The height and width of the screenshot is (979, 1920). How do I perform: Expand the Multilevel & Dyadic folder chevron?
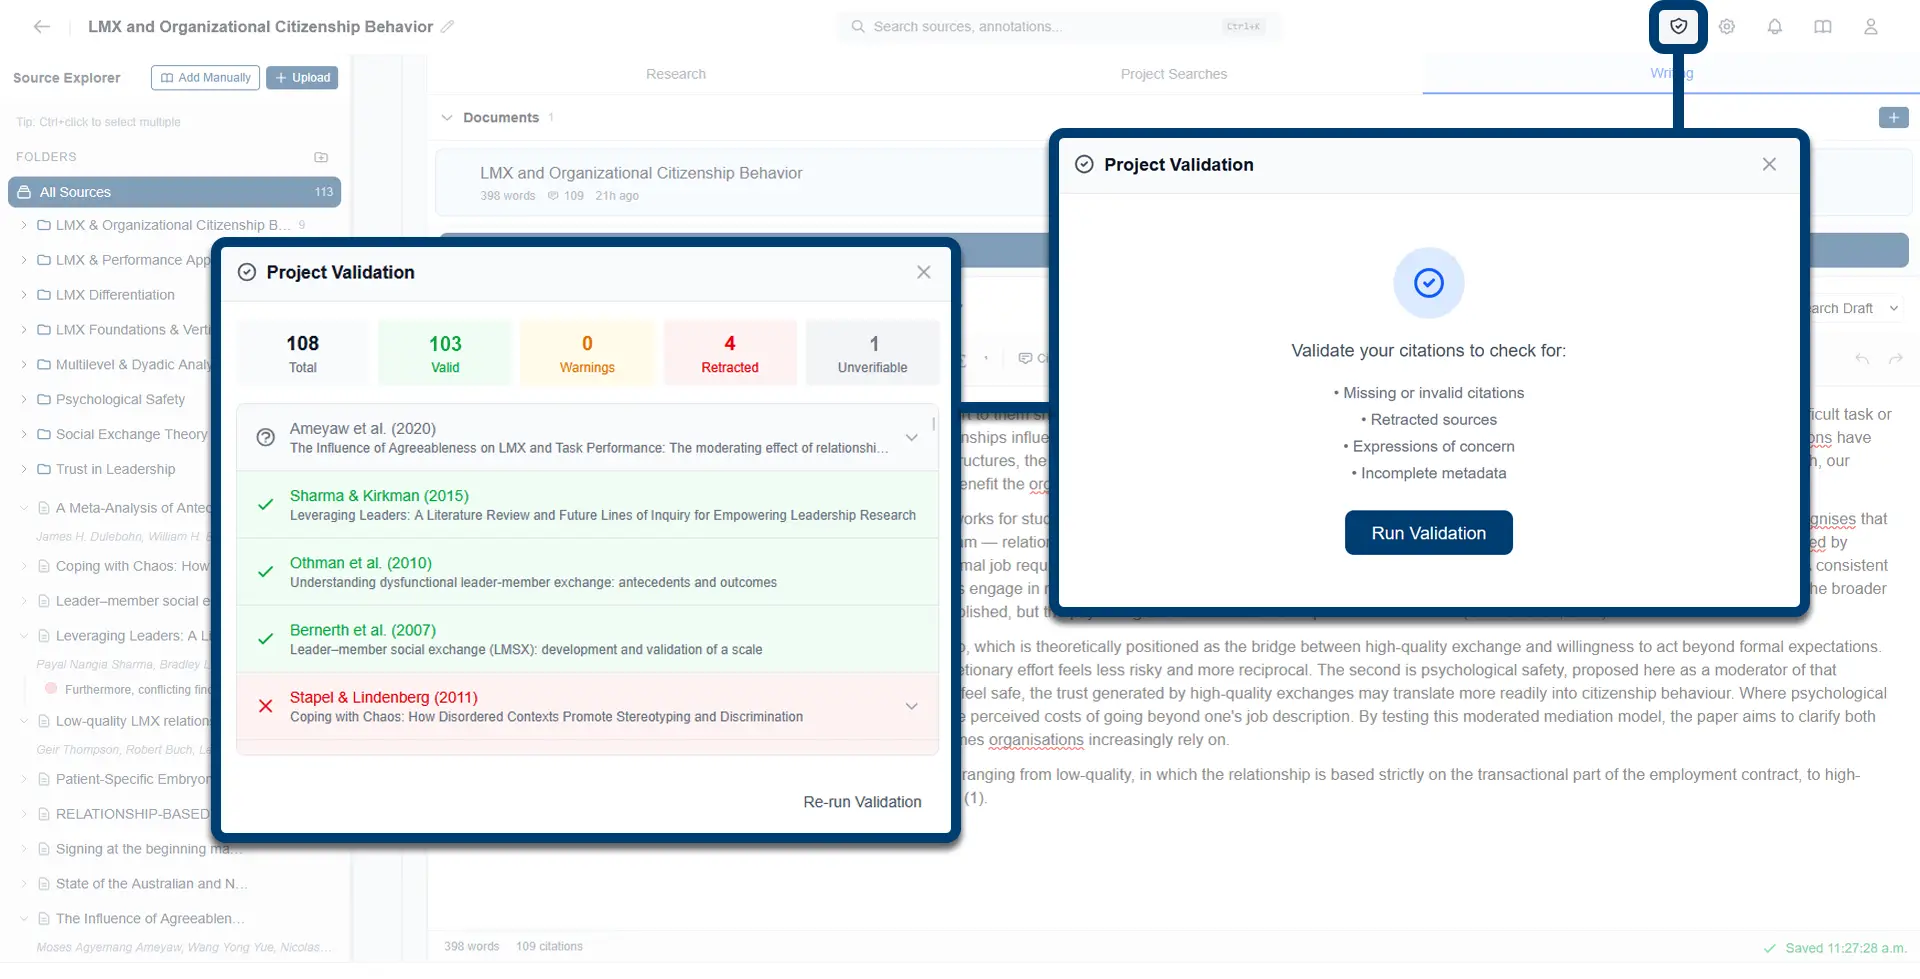tap(24, 365)
